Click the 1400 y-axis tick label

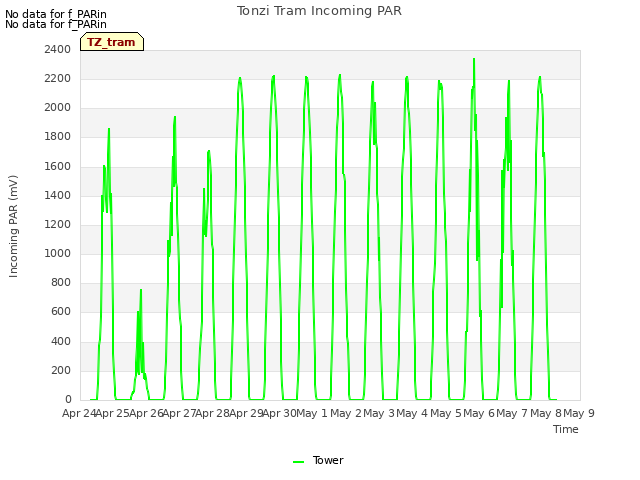point(58,195)
